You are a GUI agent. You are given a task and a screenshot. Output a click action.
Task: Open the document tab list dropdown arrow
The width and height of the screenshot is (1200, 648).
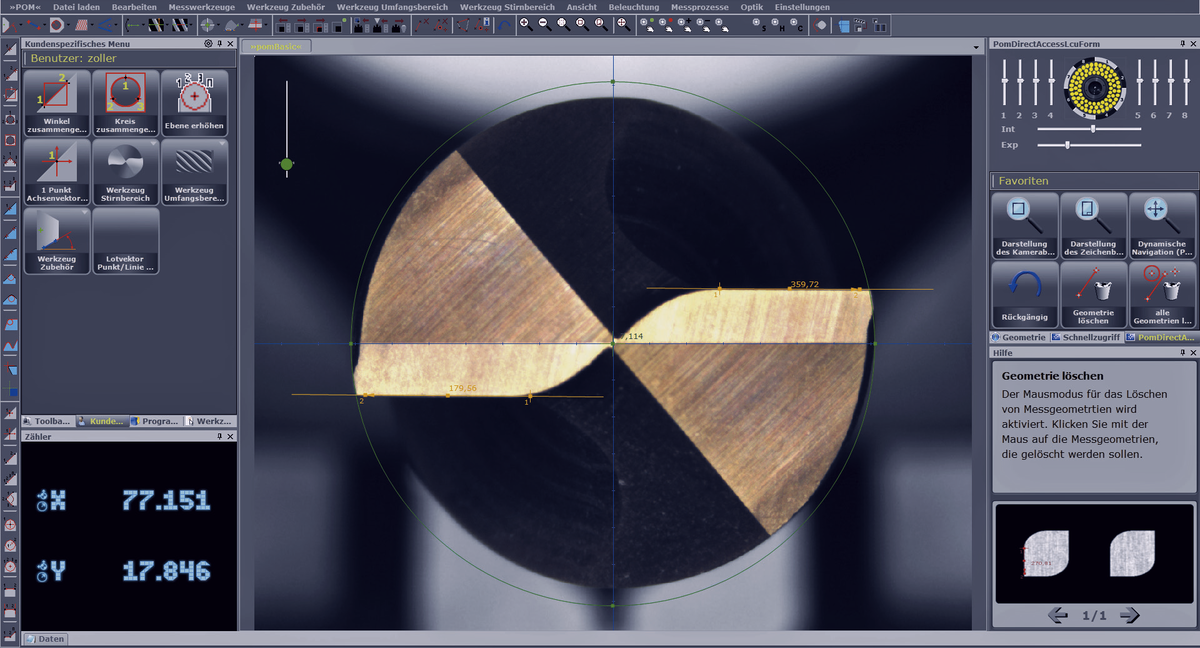(976, 48)
